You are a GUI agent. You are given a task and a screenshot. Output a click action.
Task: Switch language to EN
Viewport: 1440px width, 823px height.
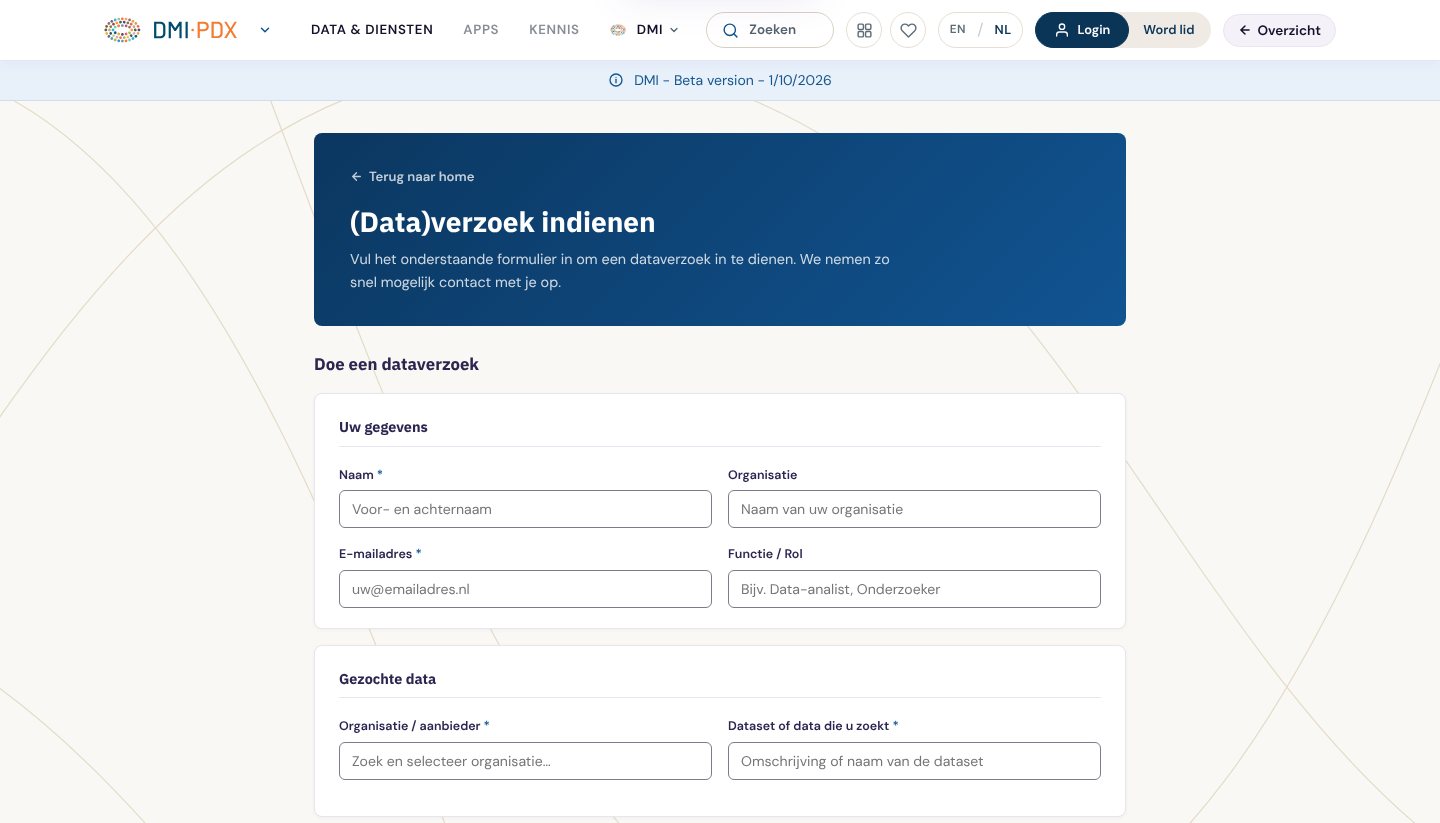958,30
